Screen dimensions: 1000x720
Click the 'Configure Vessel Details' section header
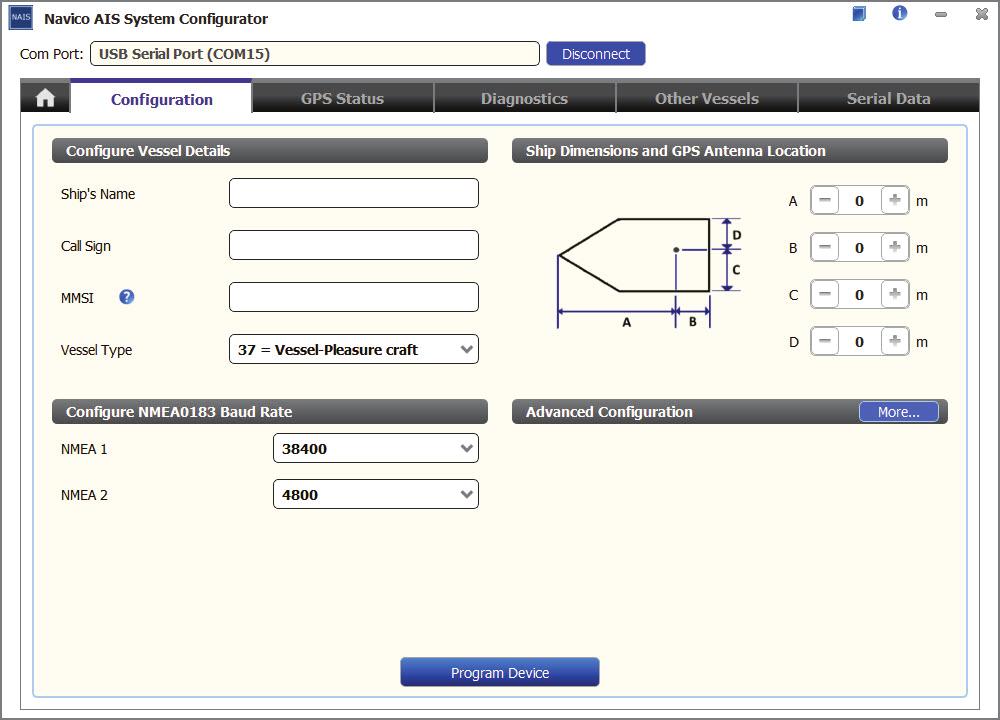click(x=270, y=151)
